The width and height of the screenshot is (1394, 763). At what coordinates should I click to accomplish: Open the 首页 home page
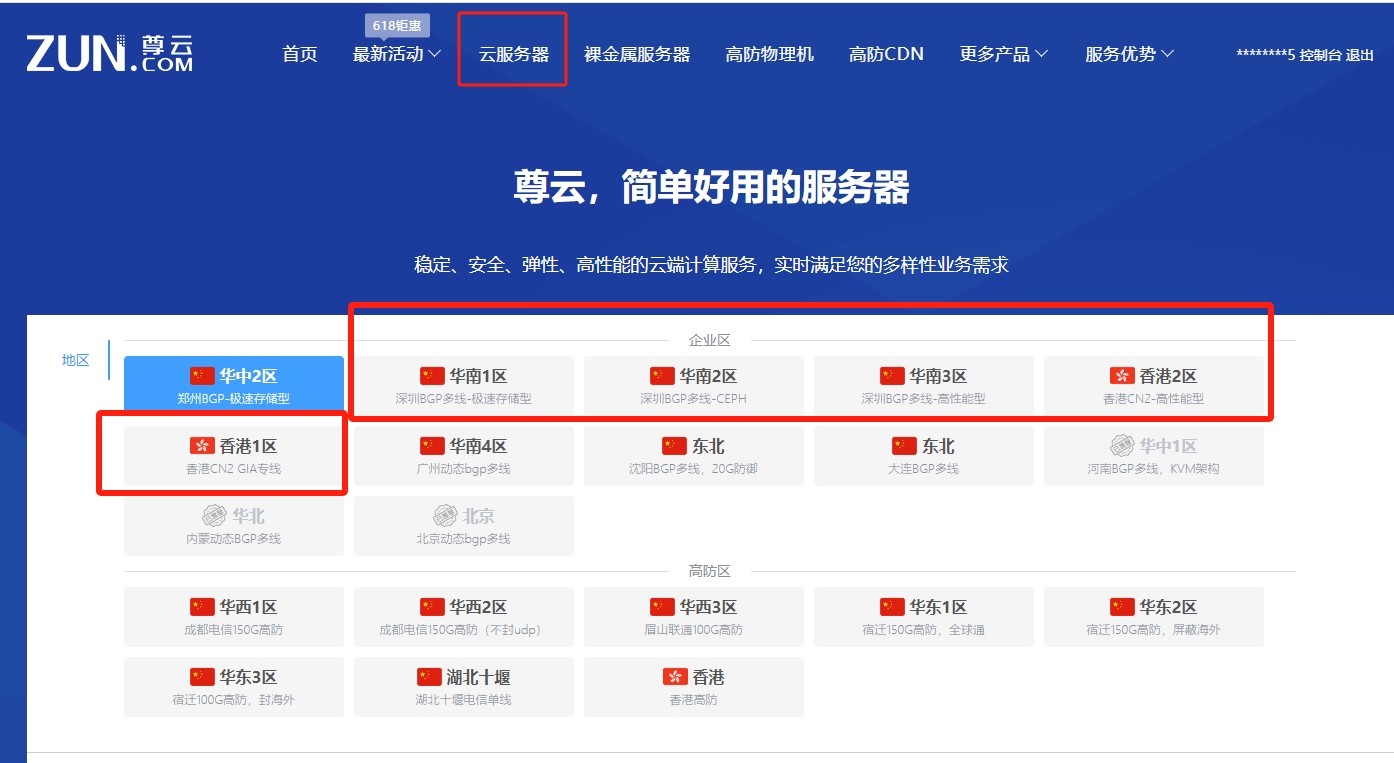300,54
